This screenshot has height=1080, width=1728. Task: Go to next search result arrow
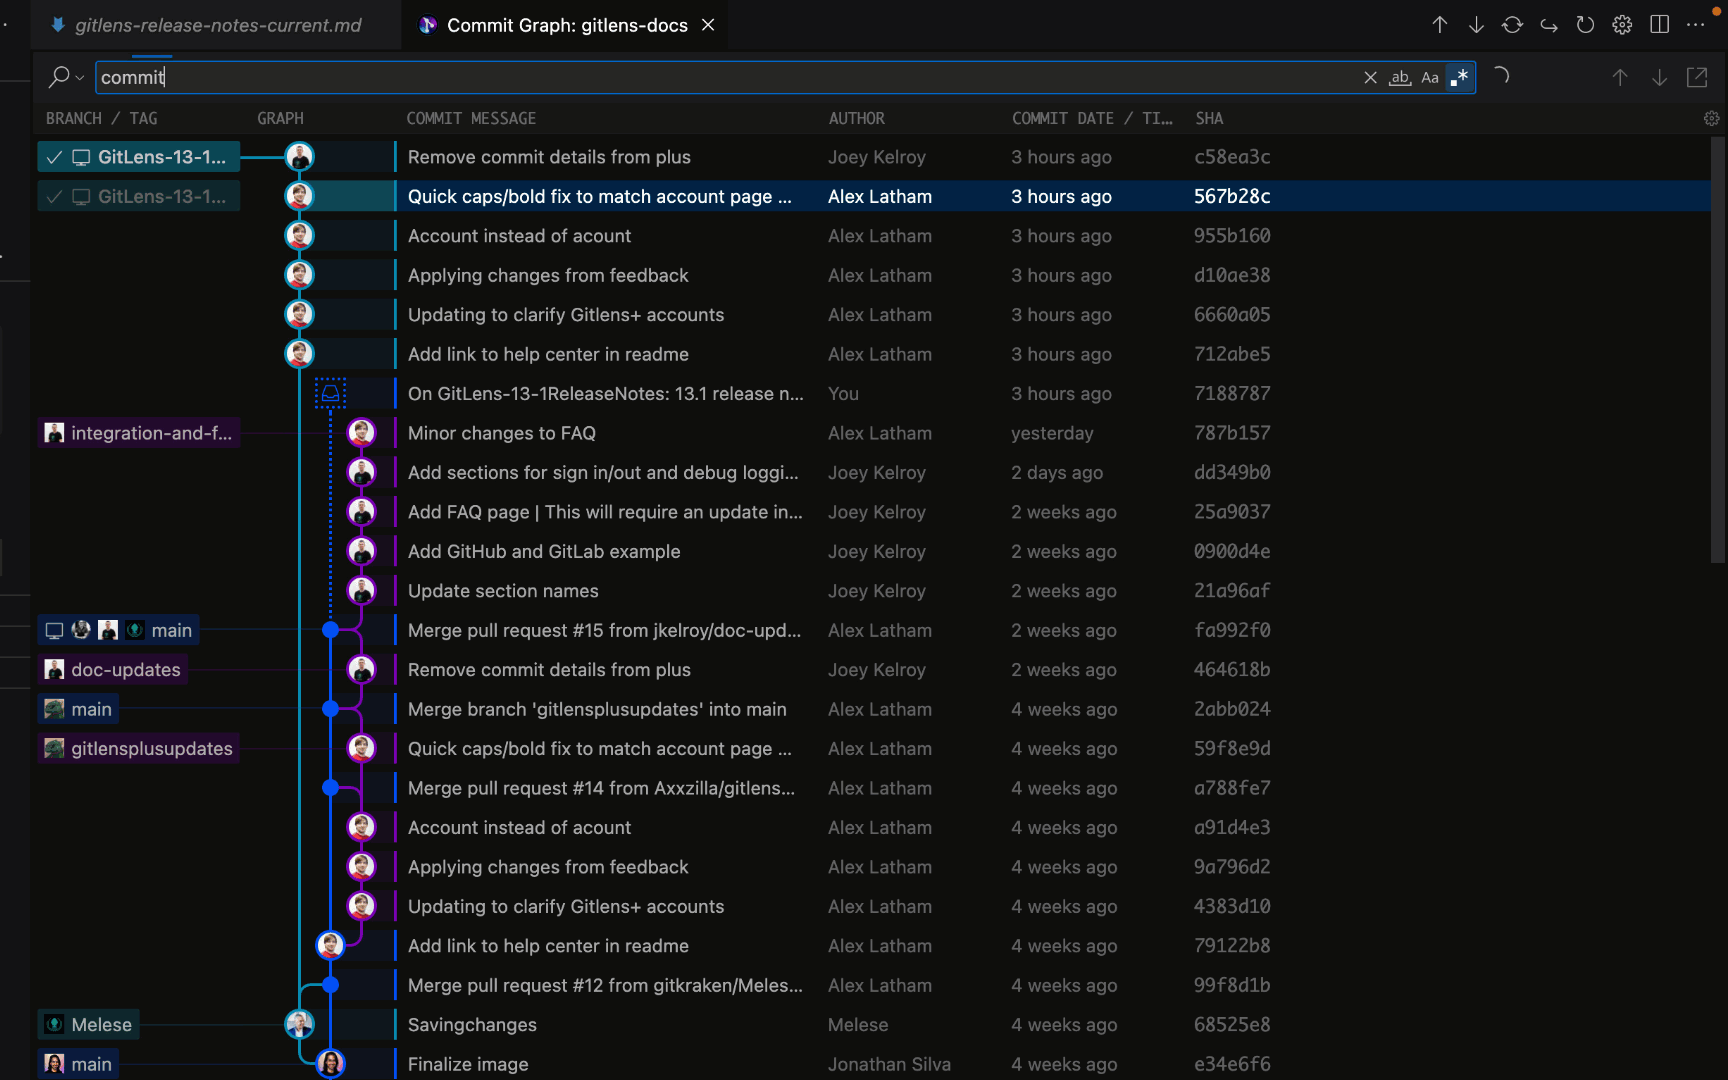click(1659, 77)
